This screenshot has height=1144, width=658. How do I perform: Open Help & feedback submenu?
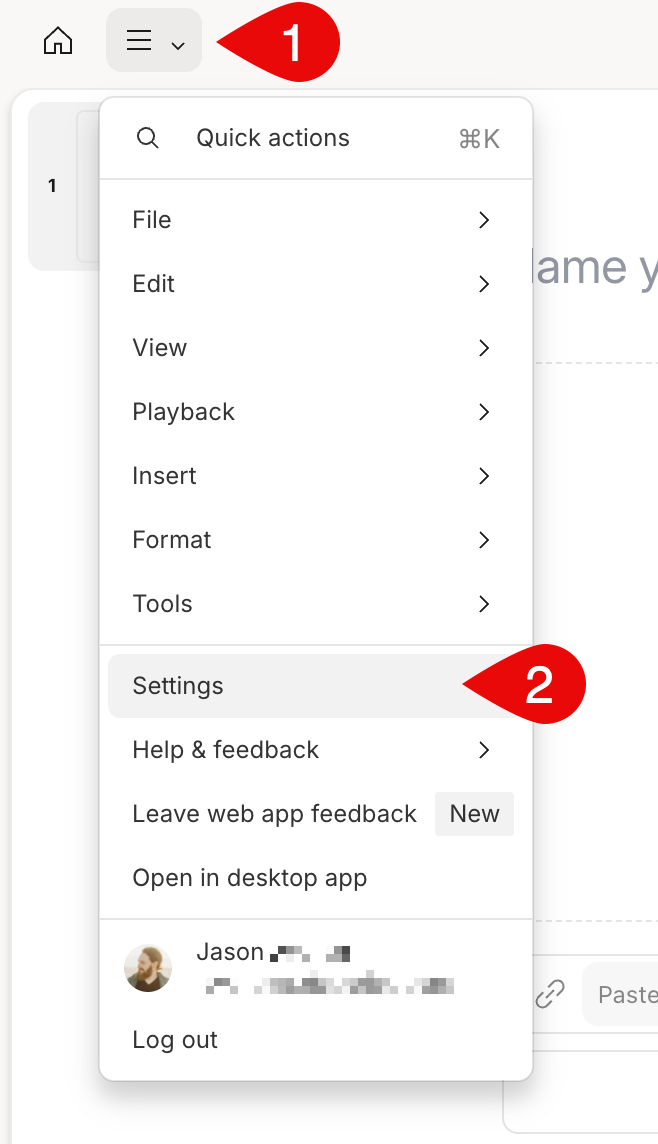[x=316, y=750]
